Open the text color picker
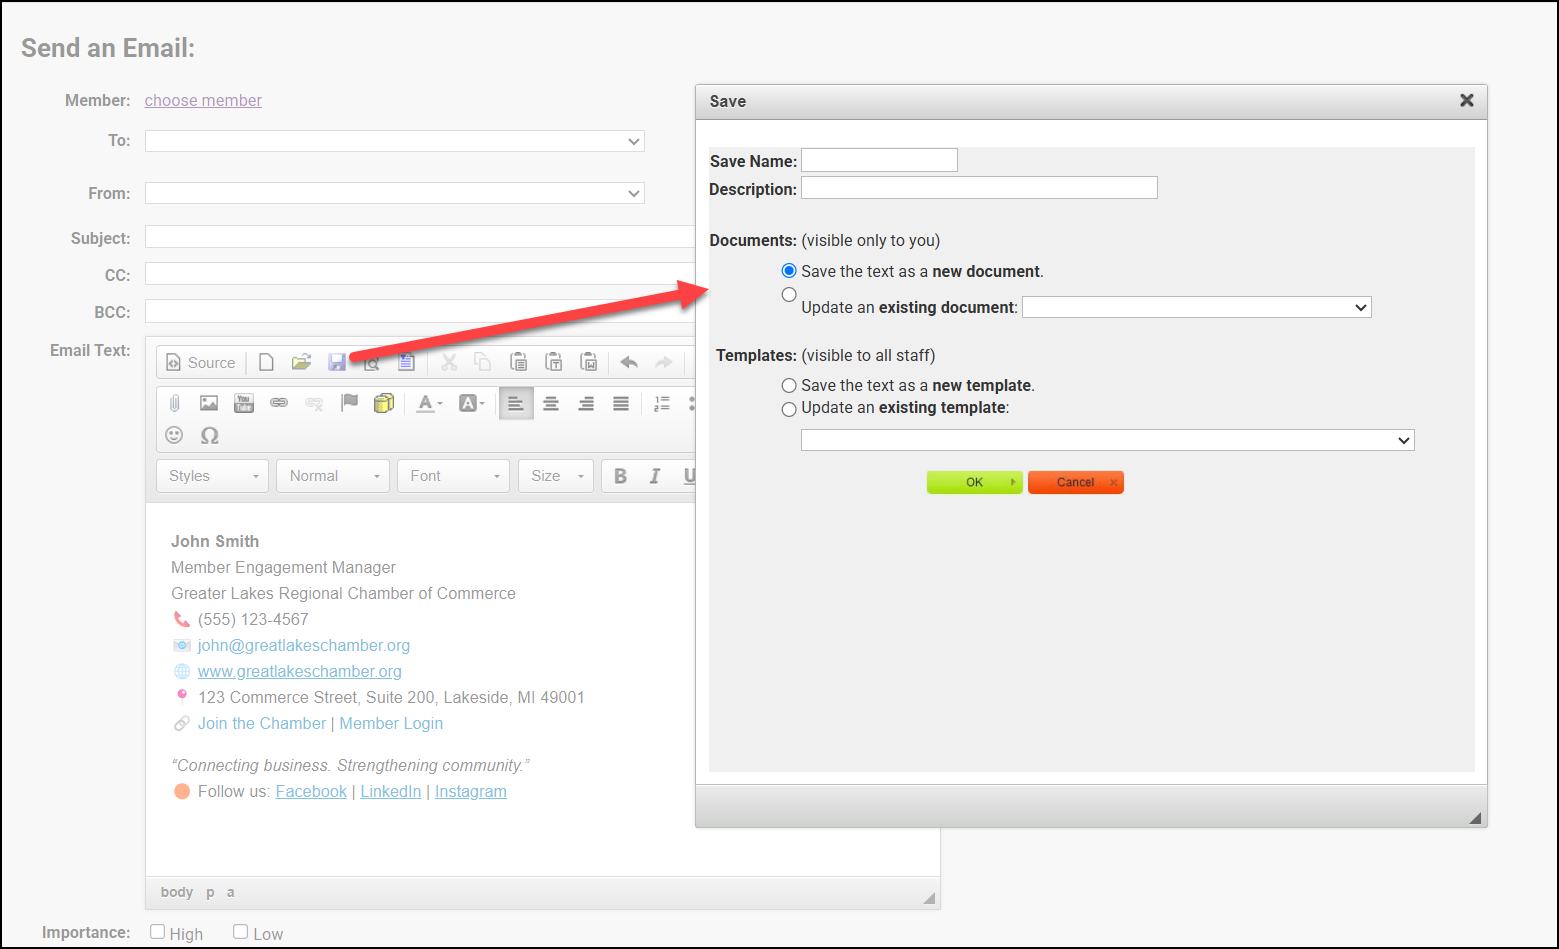The width and height of the screenshot is (1559, 949). 430,403
